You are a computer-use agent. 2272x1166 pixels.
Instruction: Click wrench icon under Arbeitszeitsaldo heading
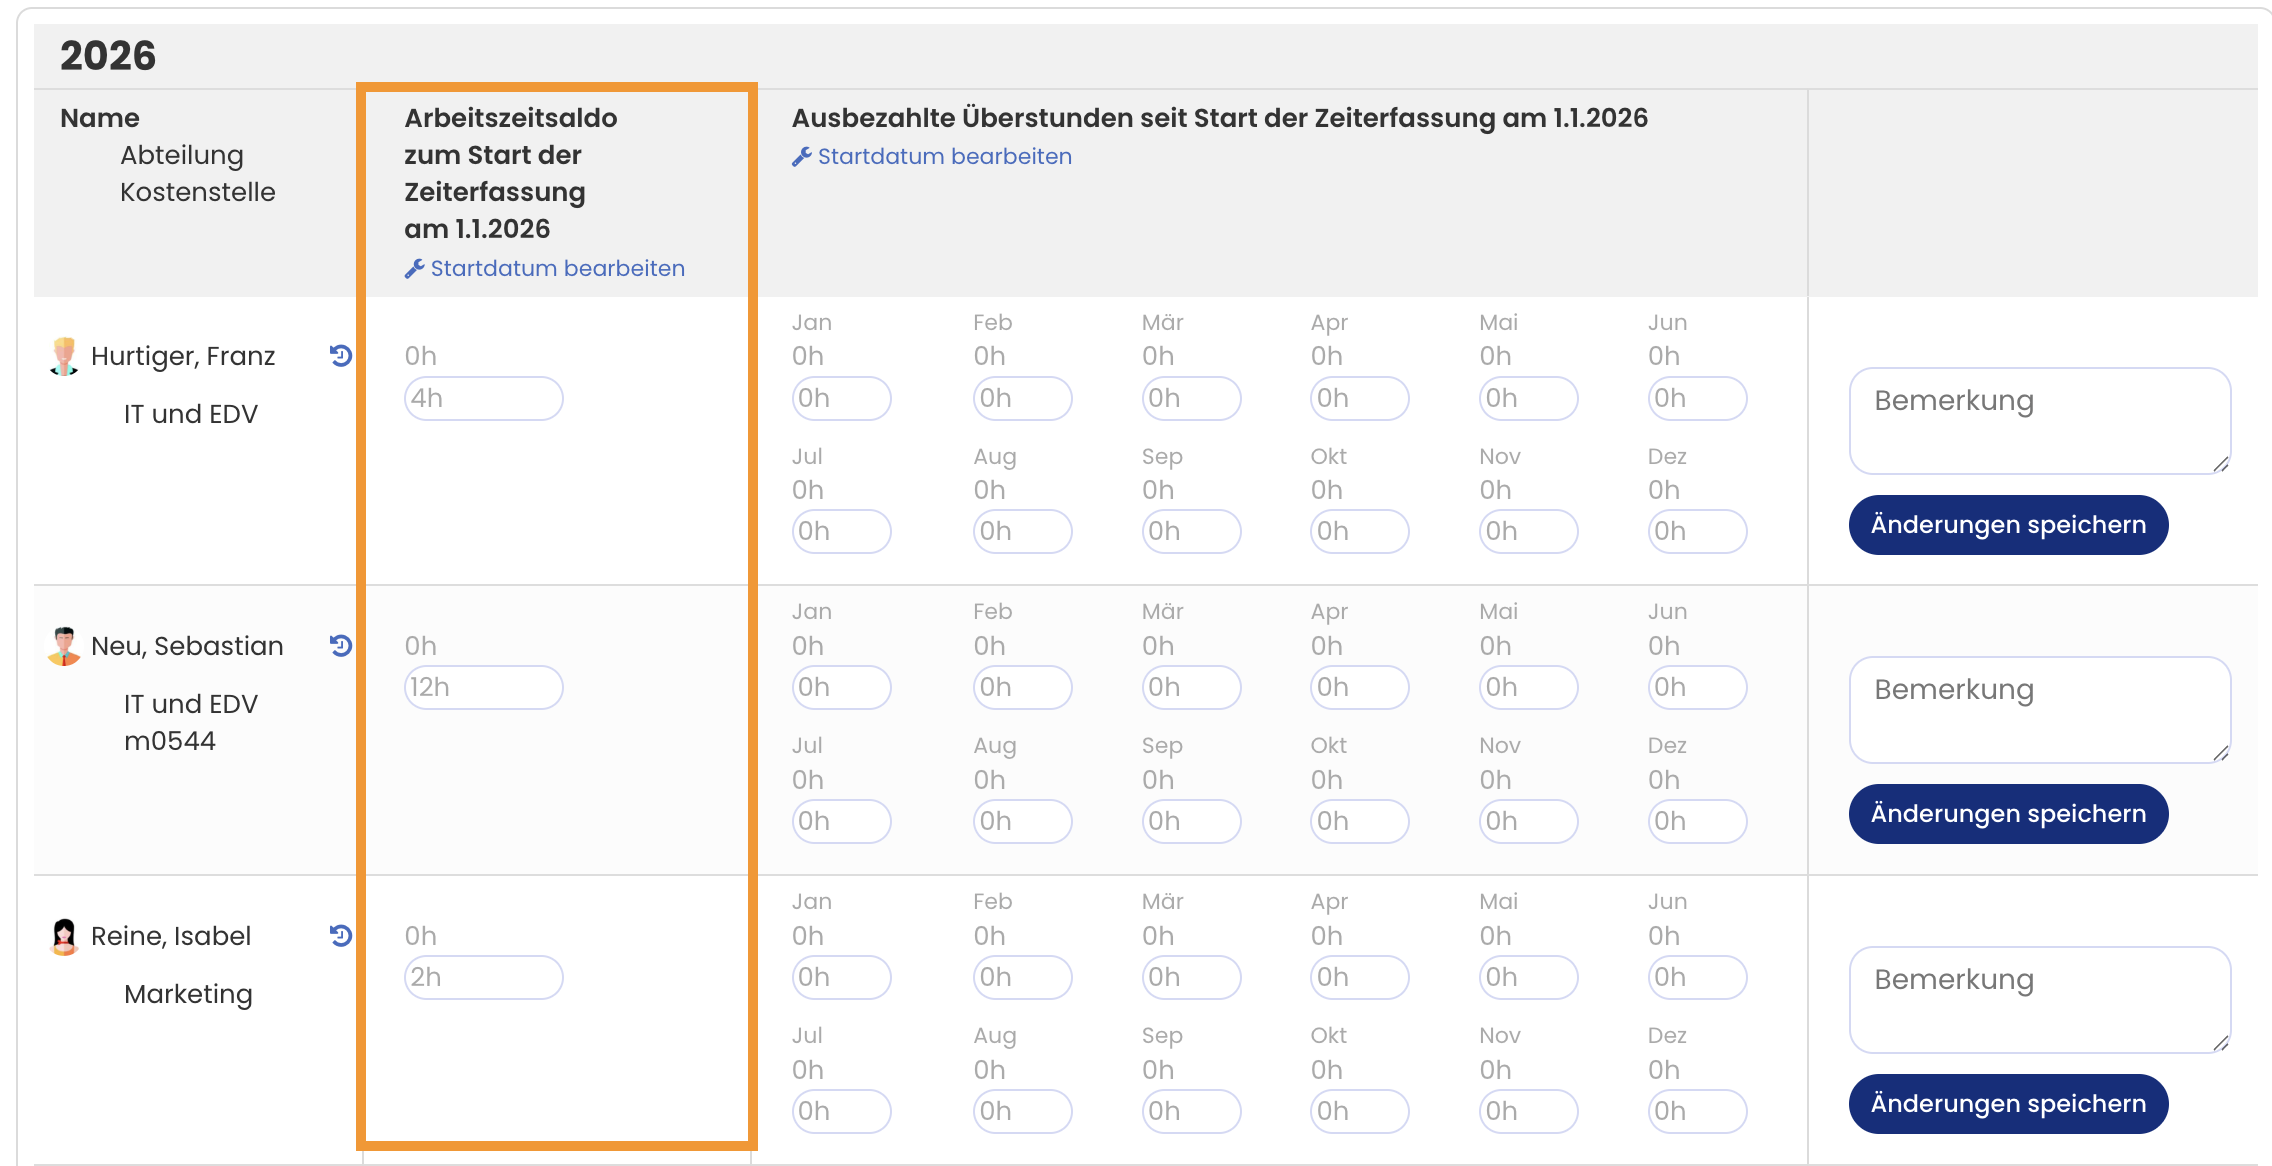(x=414, y=269)
